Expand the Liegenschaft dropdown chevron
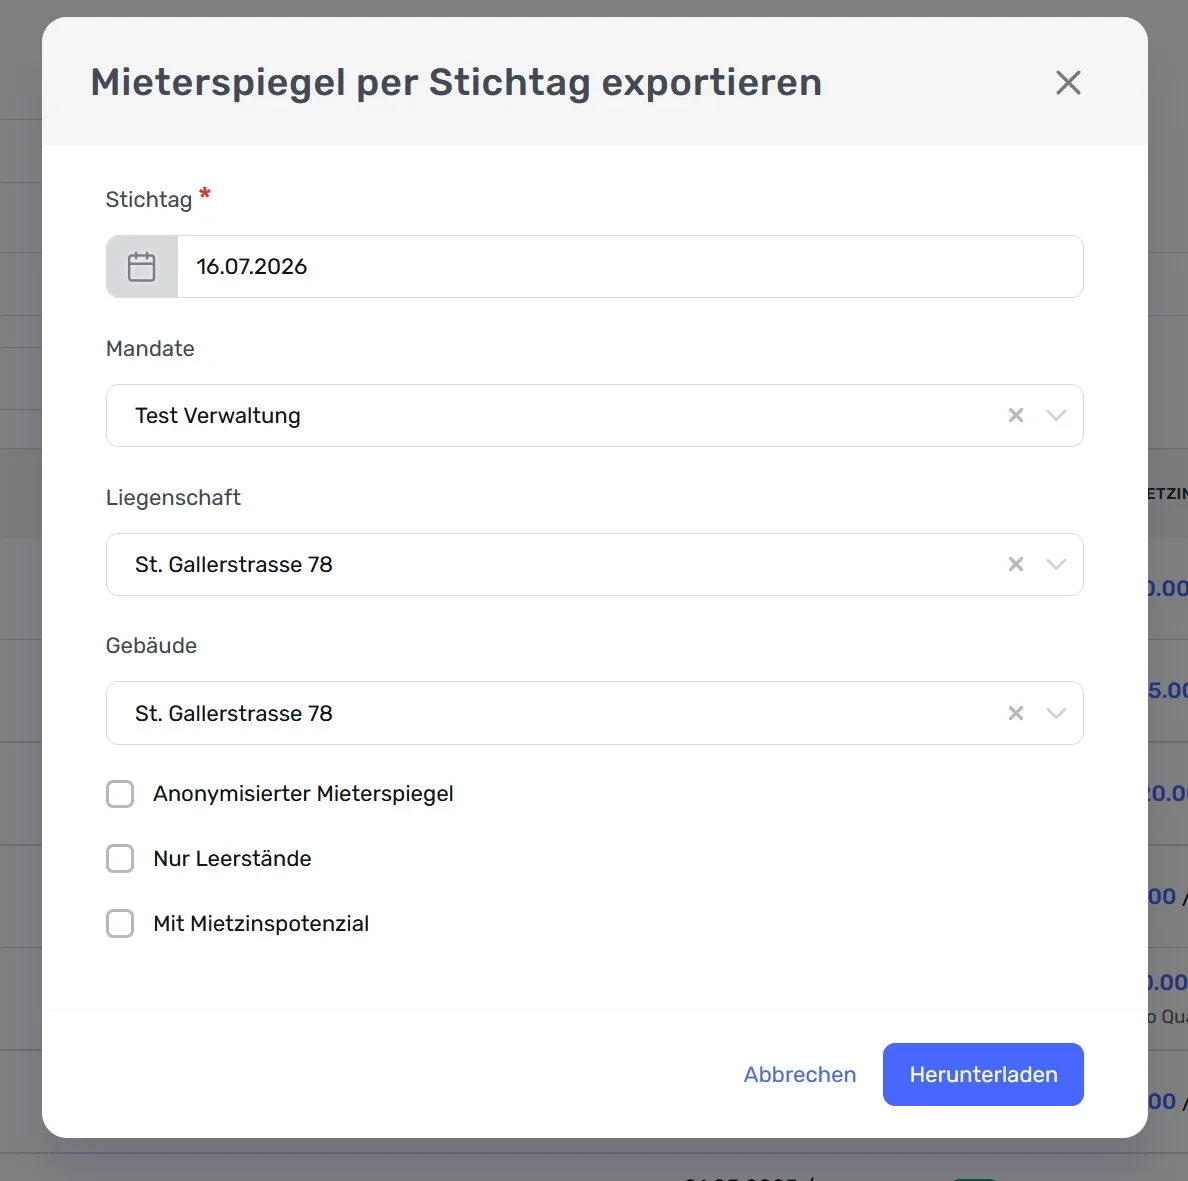The width and height of the screenshot is (1188, 1181). coord(1056,564)
